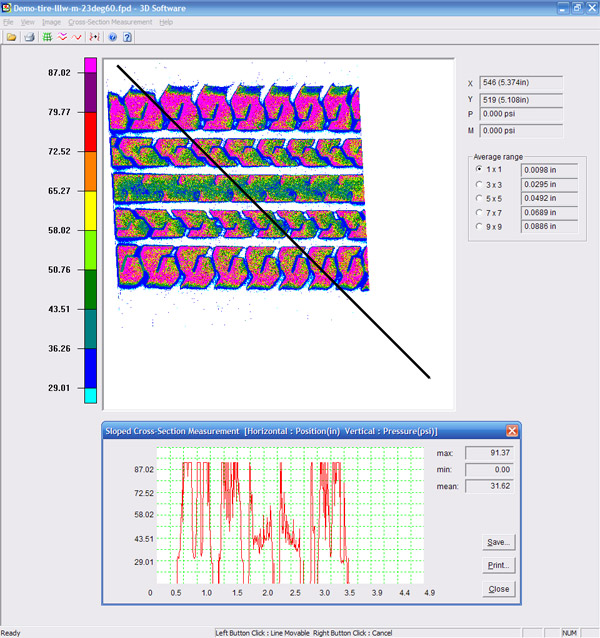Click the 0.0689 in range field
The height and width of the screenshot is (638, 600).
[550, 213]
